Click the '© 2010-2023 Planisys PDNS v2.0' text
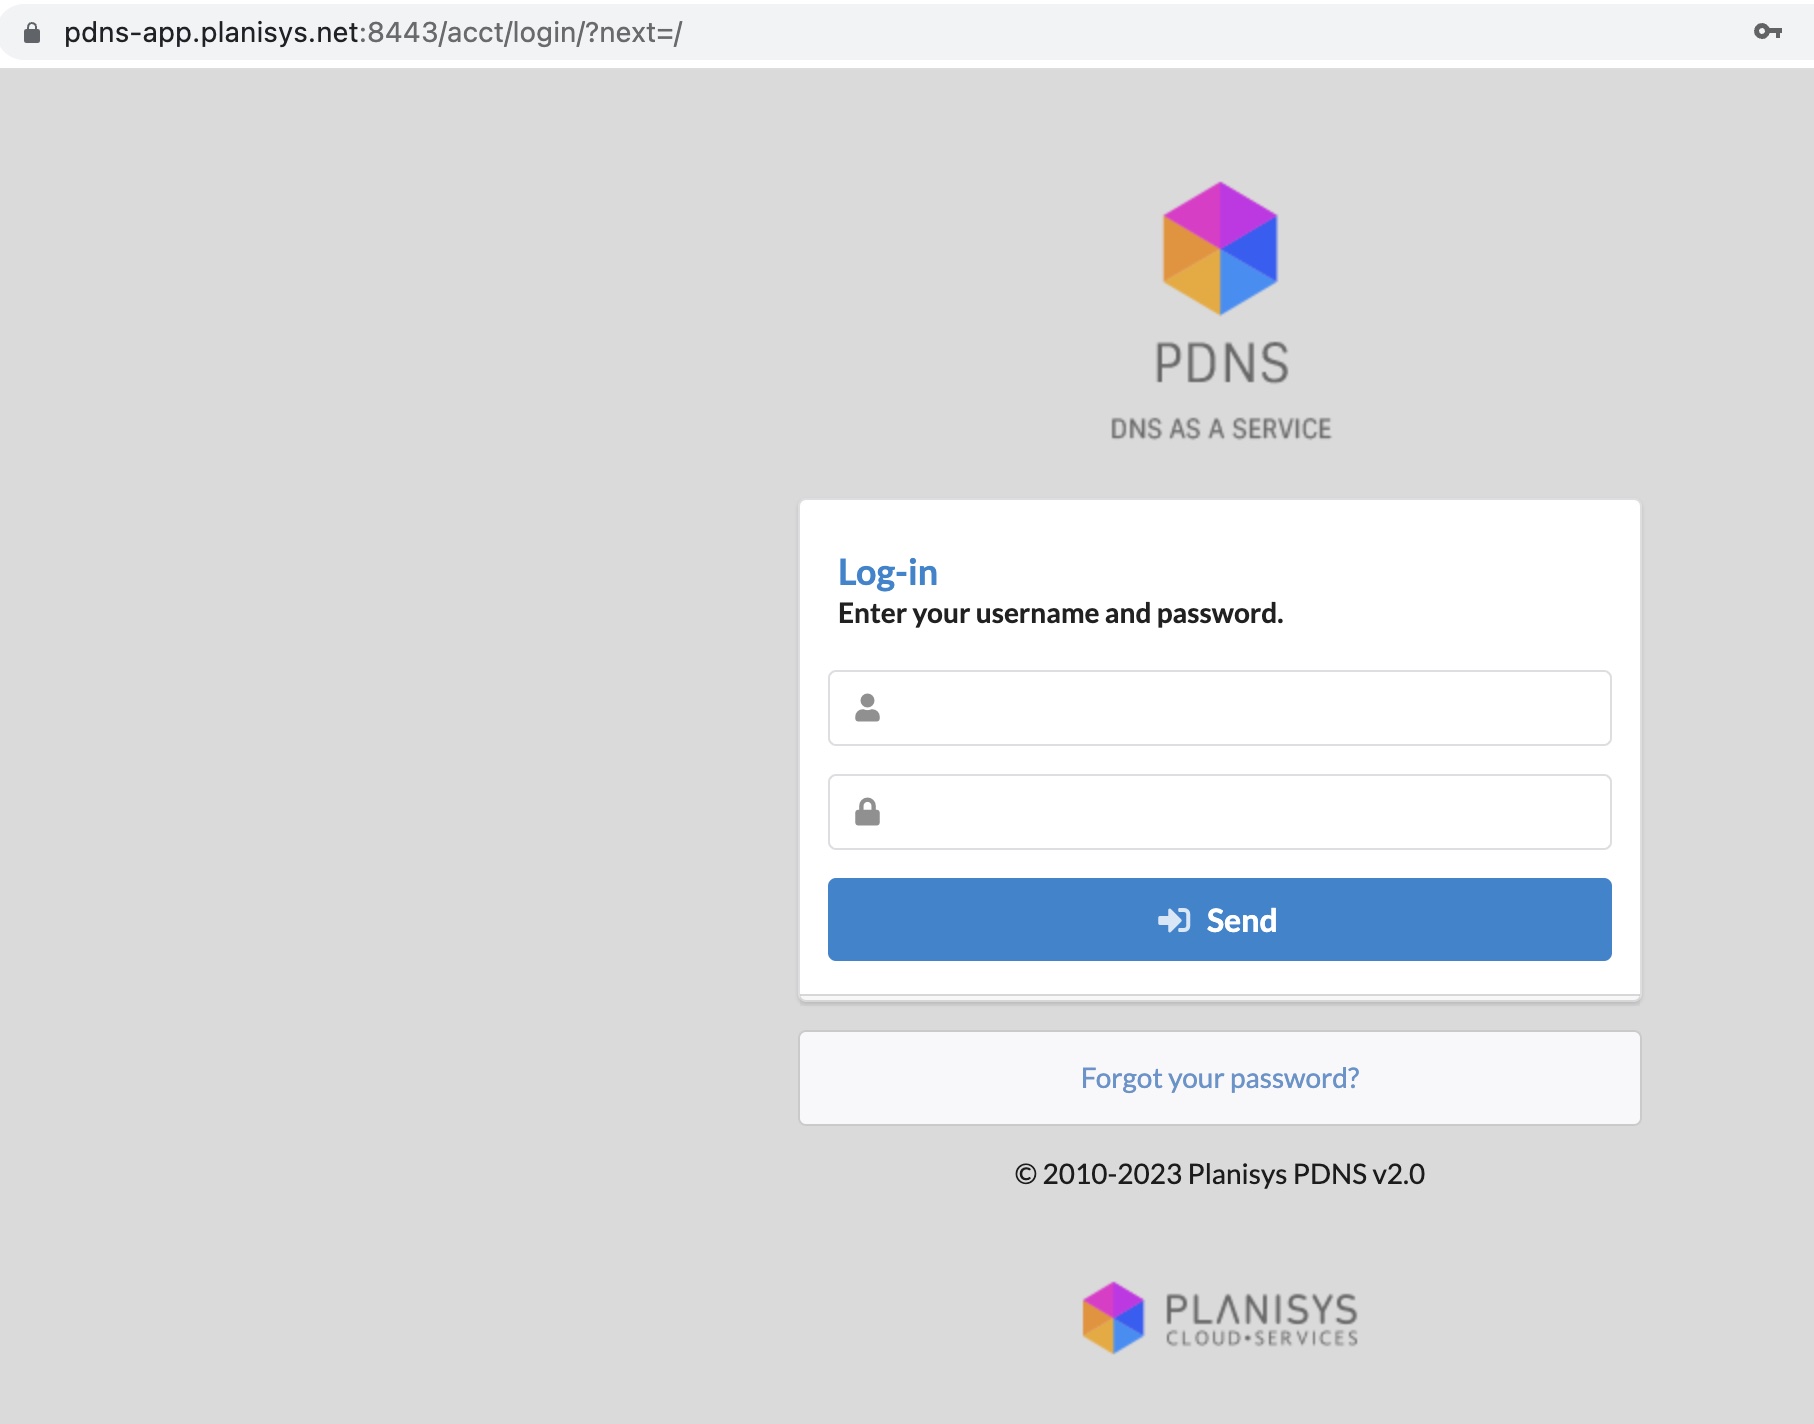 pos(1219,1174)
